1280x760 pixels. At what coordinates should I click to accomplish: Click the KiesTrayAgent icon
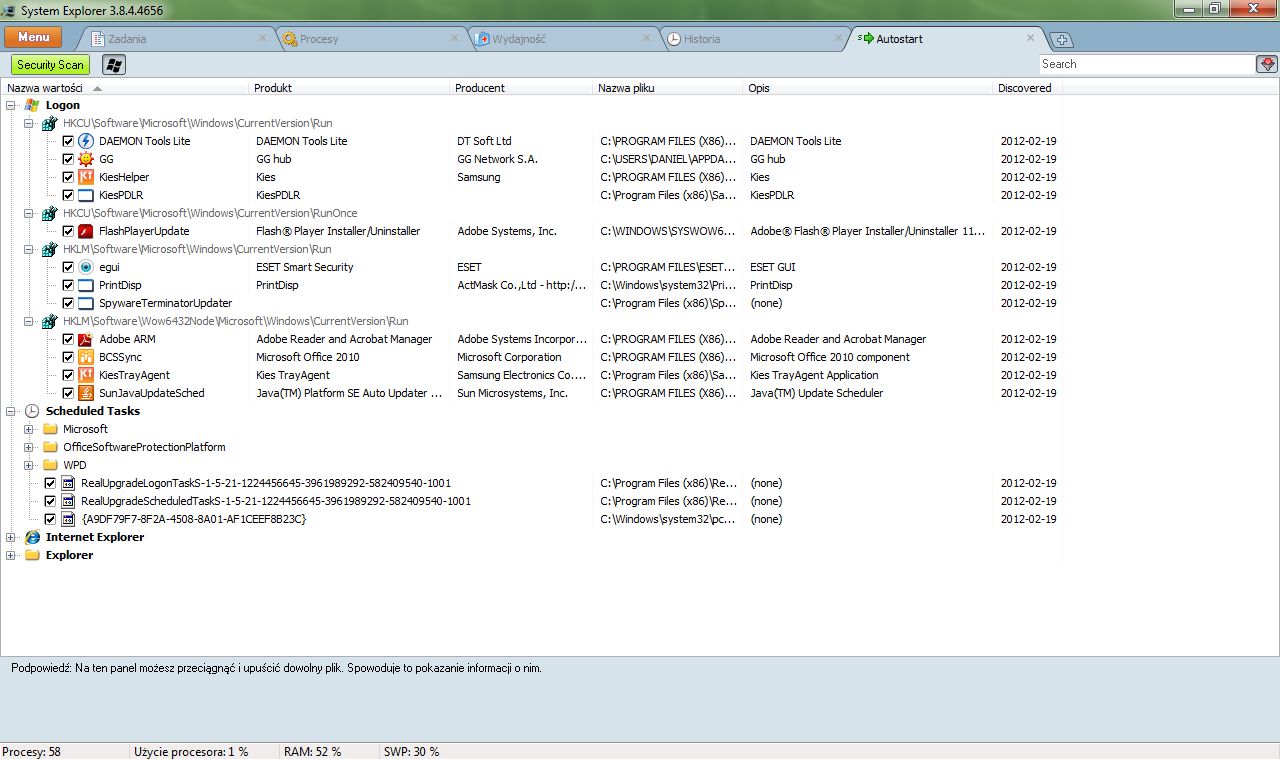(85, 375)
